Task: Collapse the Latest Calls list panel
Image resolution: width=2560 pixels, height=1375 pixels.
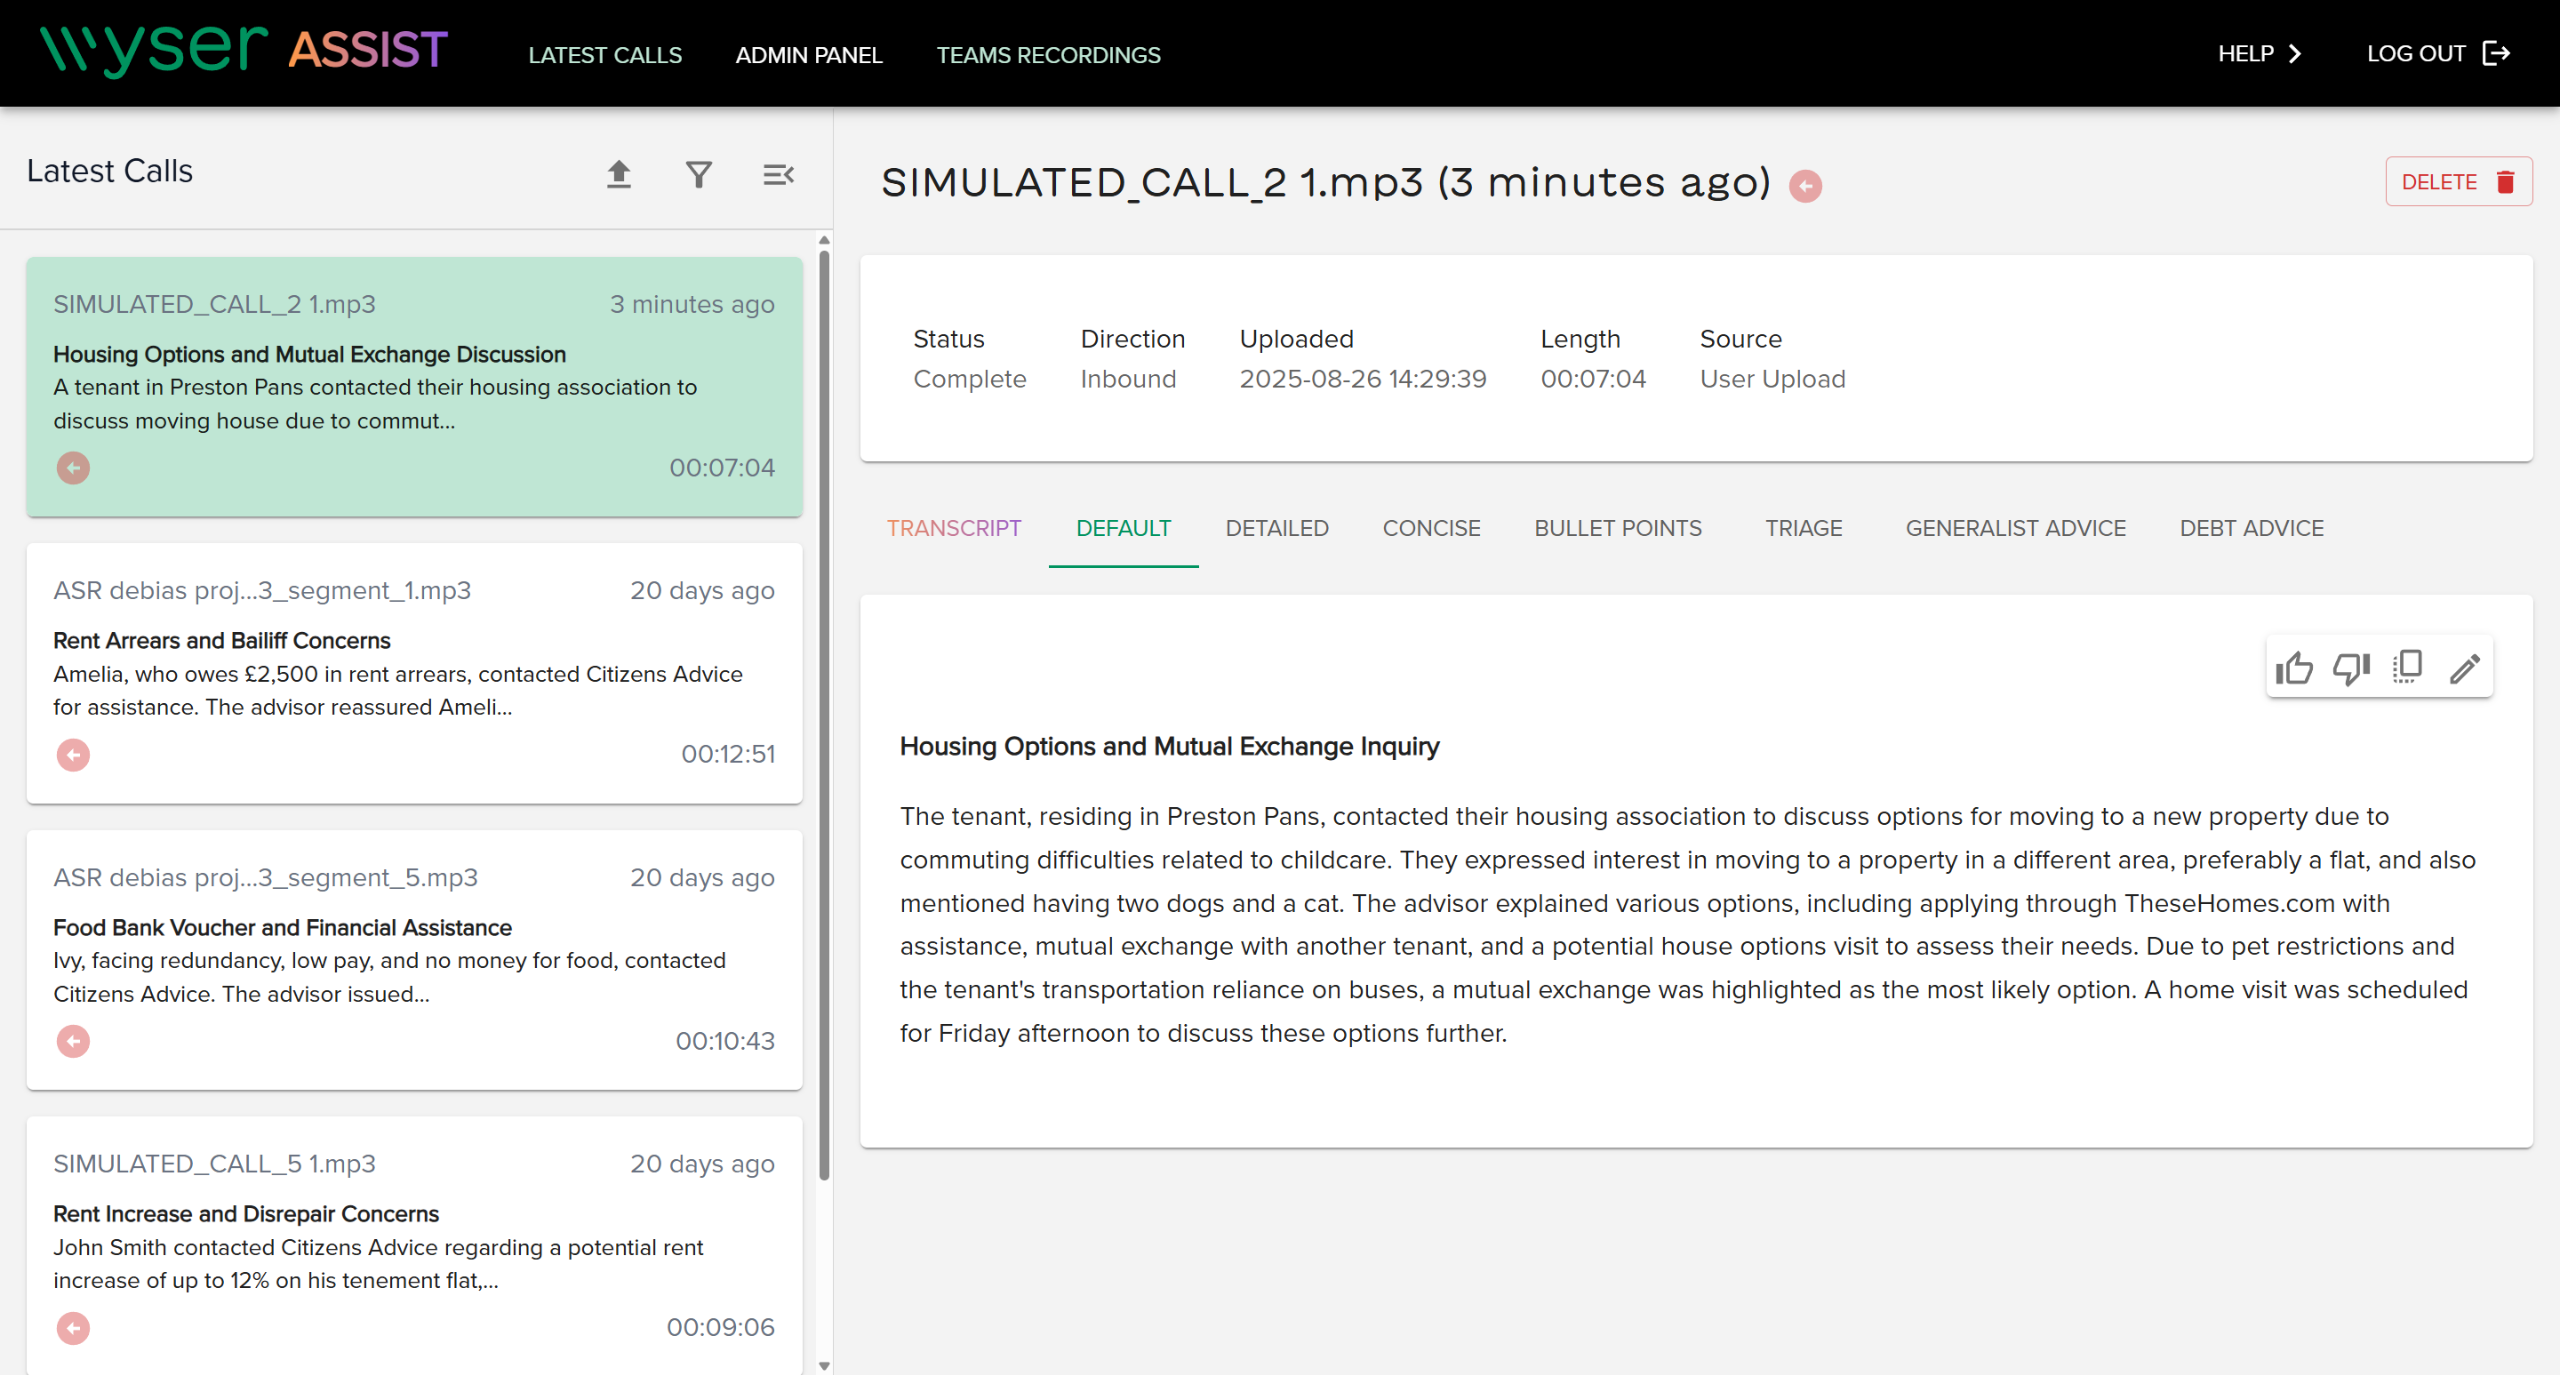Action: (x=778, y=175)
